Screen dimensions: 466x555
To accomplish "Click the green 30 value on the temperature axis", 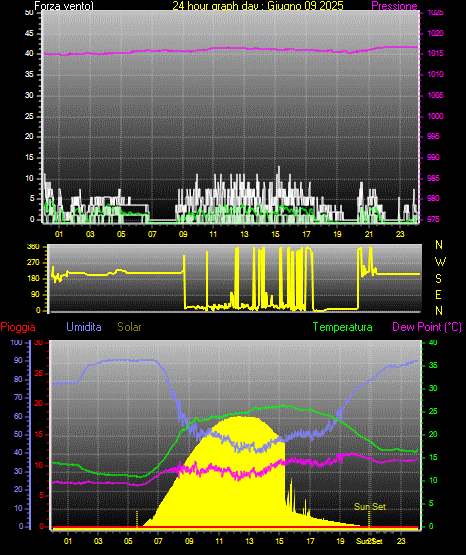I will [x=433, y=388].
